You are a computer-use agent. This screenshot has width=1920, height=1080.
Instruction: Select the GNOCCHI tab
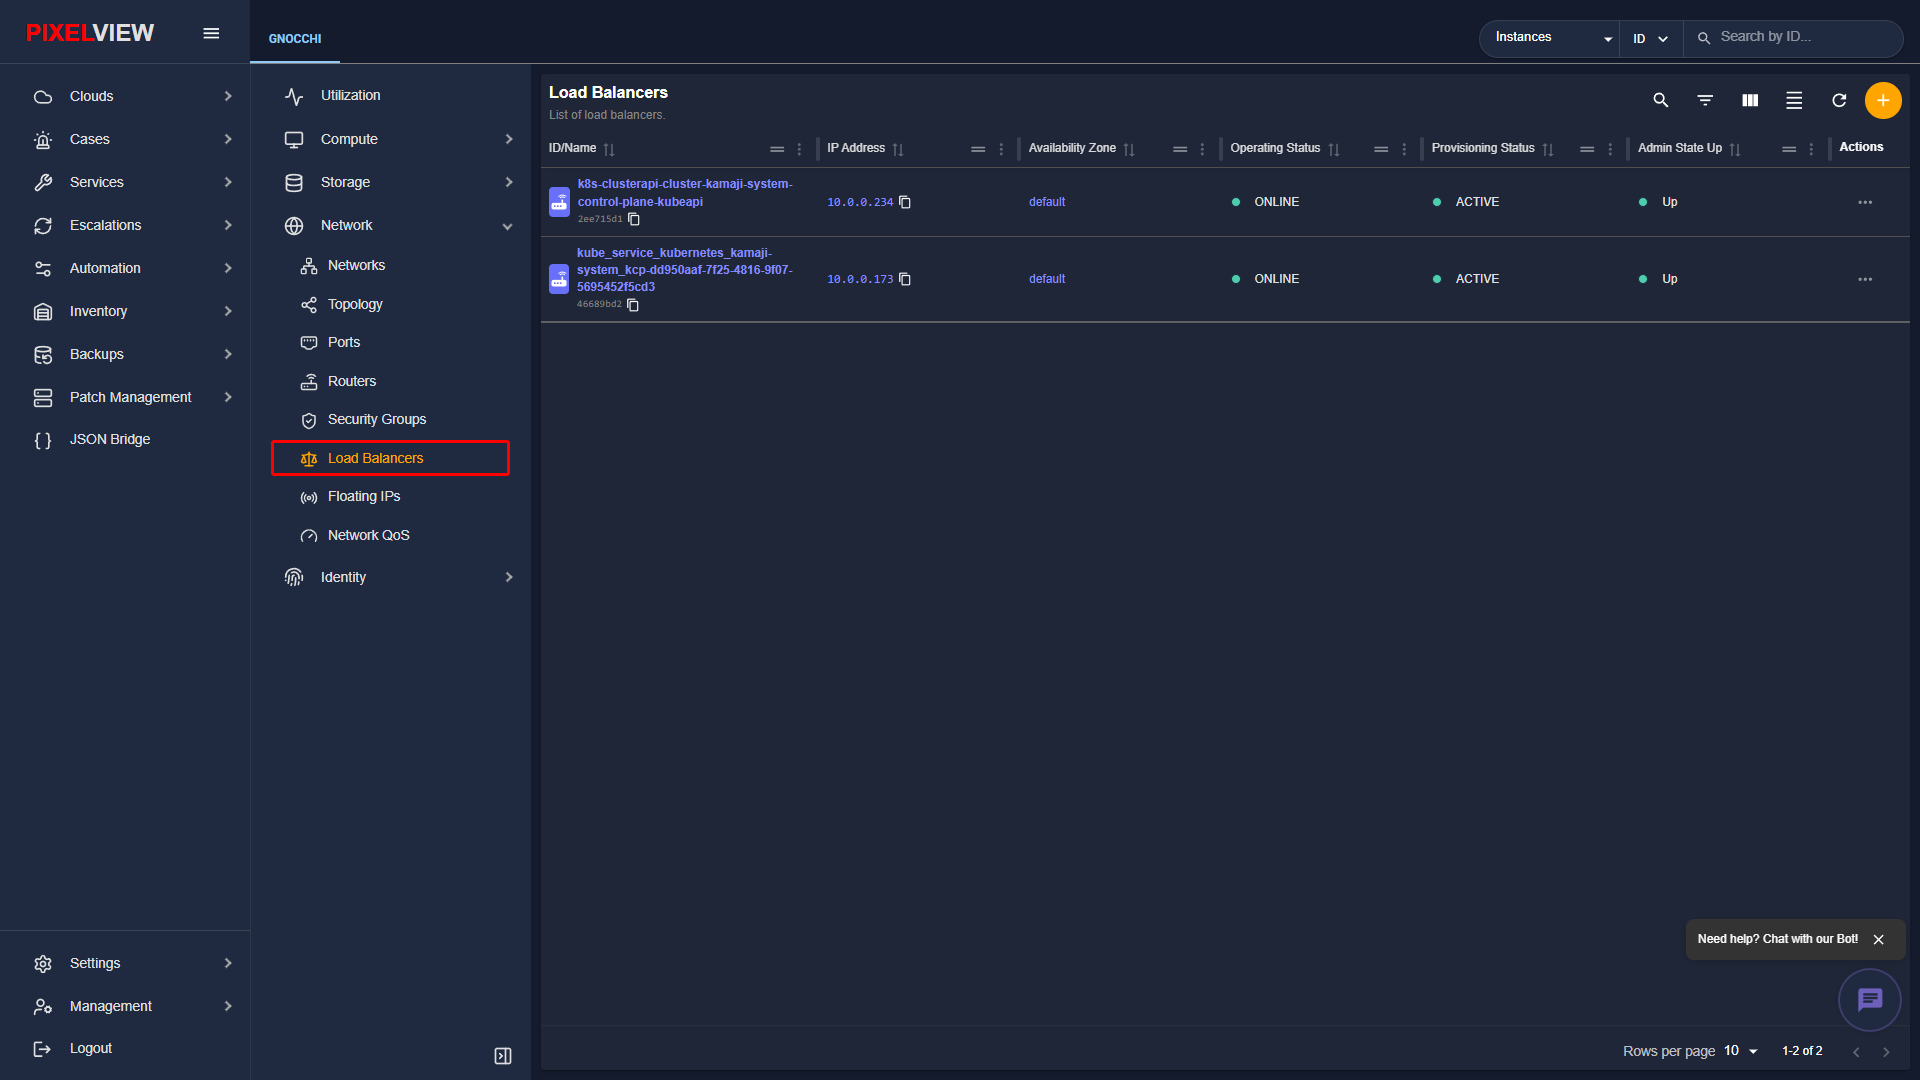(x=295, y=39)
